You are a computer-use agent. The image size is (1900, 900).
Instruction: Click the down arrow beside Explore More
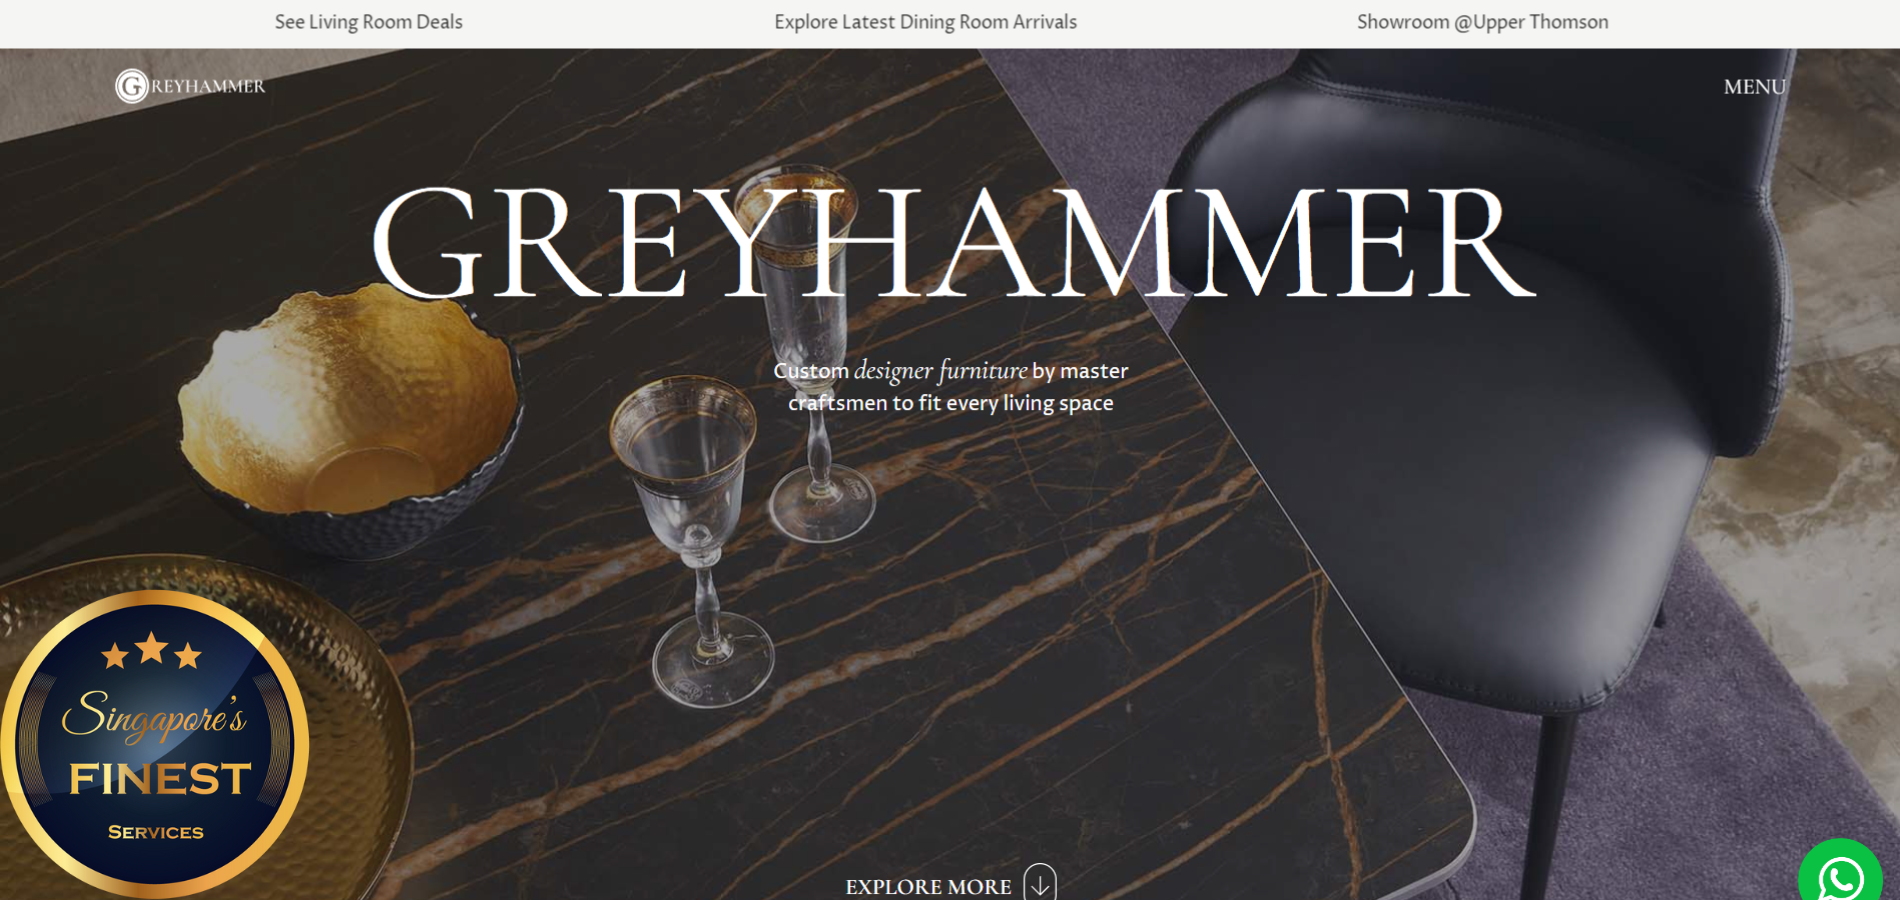click(x=1040, y=882)
